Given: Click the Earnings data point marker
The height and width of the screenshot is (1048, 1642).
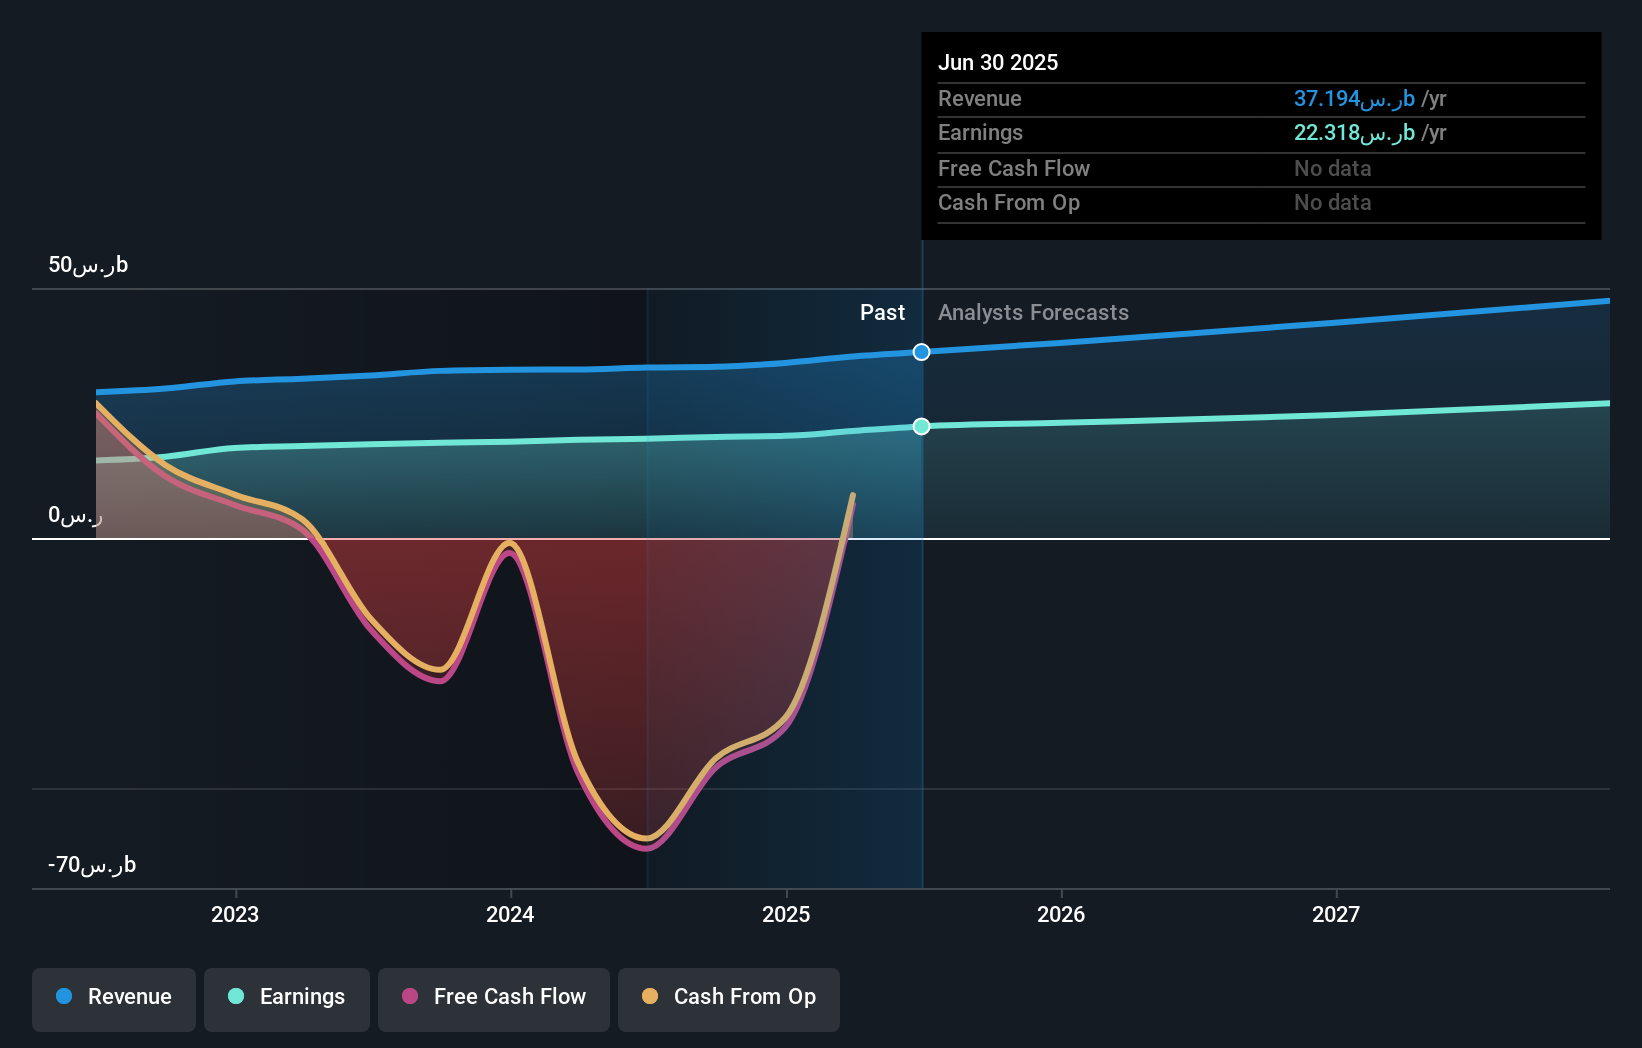Looking at the screenshot, I should [x=922, y=426].
